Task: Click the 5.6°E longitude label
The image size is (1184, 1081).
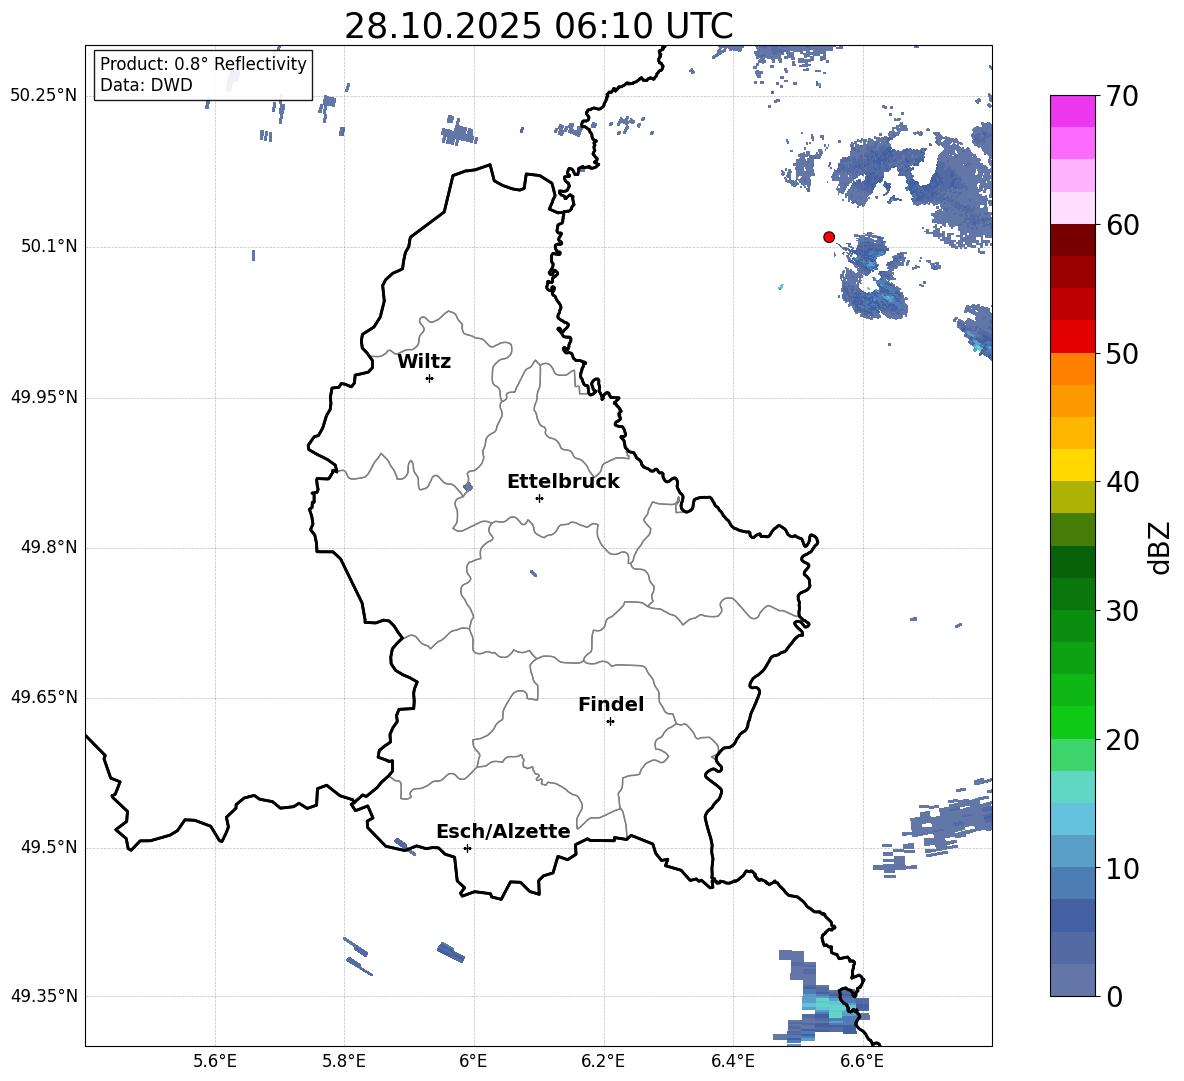Action: coord(215,1061)
